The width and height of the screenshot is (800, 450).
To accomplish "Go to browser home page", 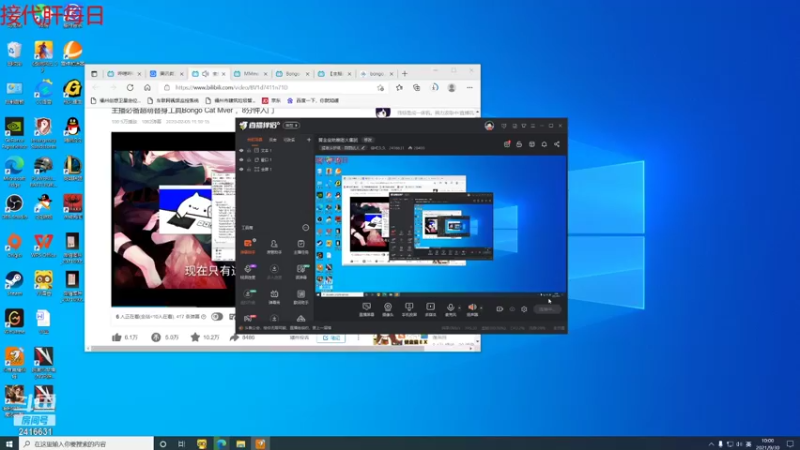I will pyautogui.click(x=147, y=88).
